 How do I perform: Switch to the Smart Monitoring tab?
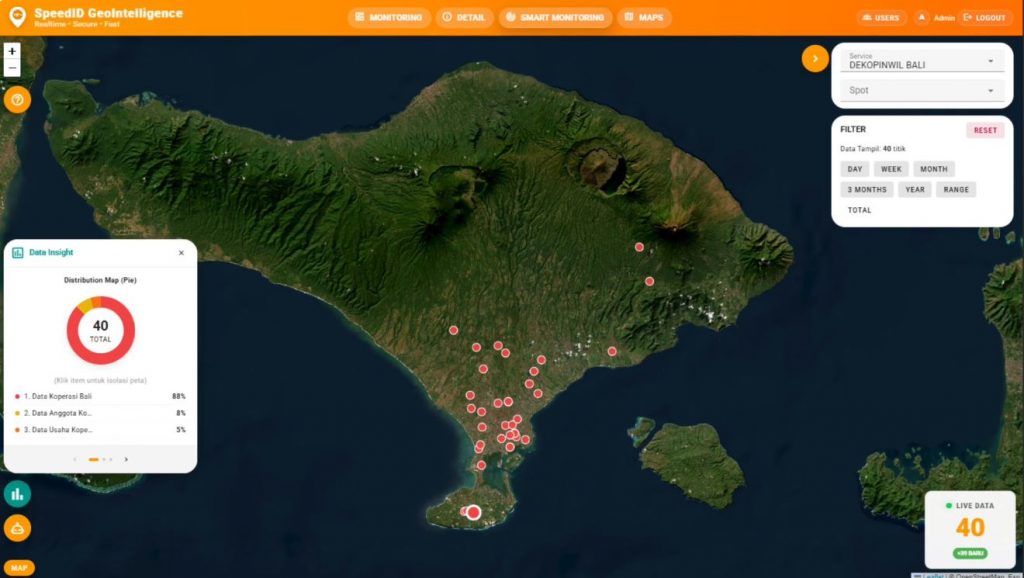pyautogui.click(x=555, y=18)
